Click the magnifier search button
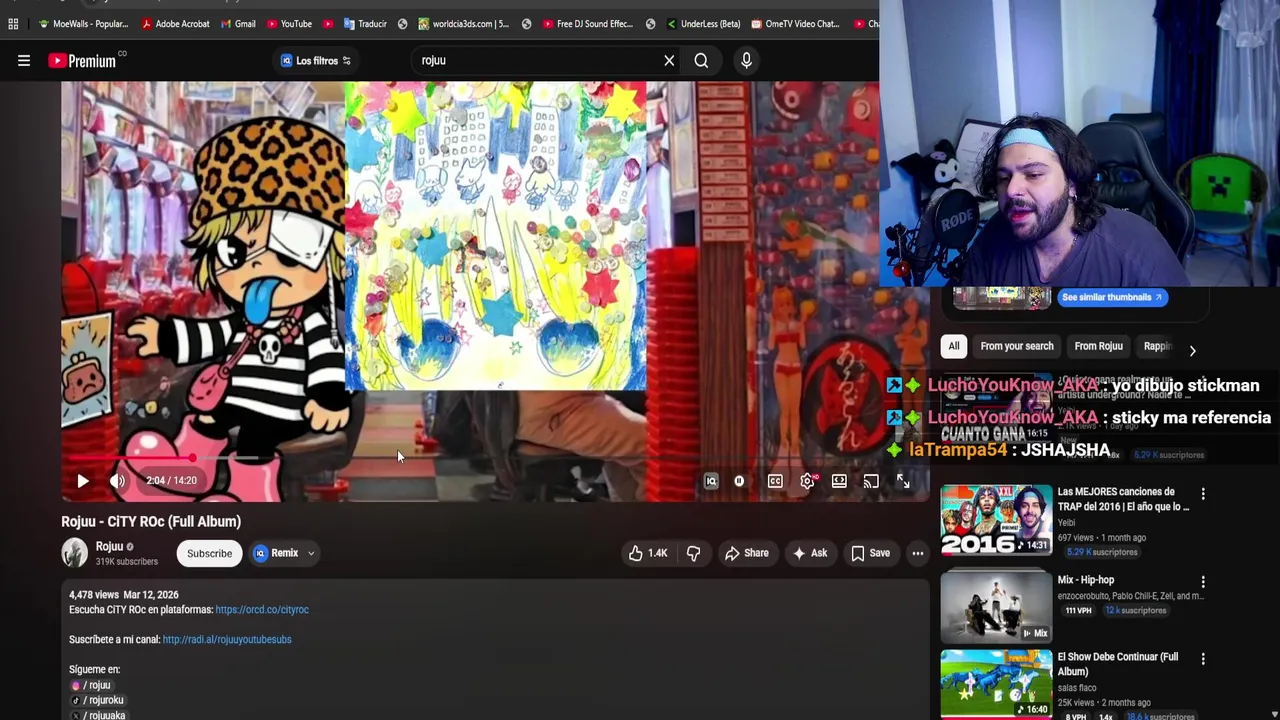This screenshot has width=1280, height=720. 701,61
